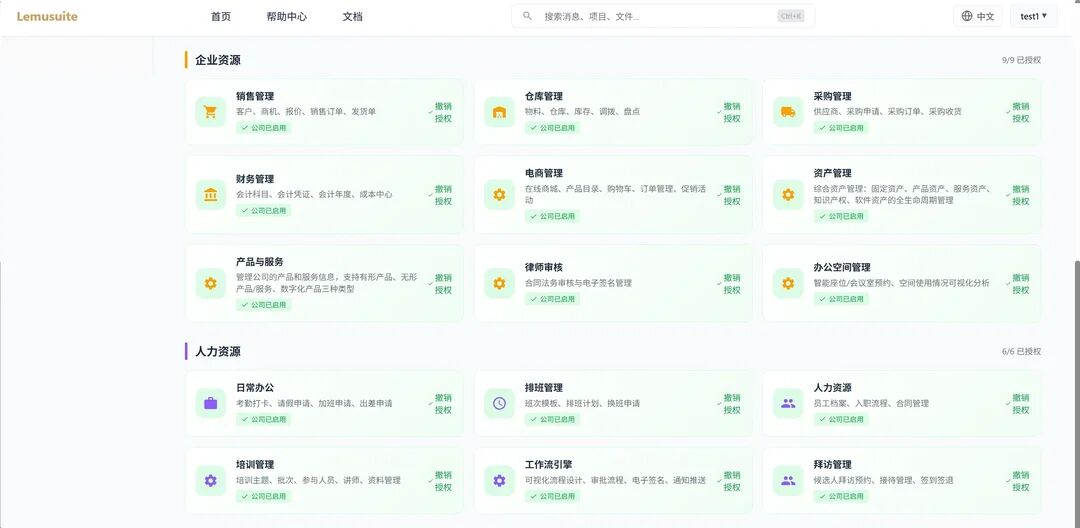Open the test1 user dropdown
Viewport: 1080px width, 528px height.
coord(1033,16)
